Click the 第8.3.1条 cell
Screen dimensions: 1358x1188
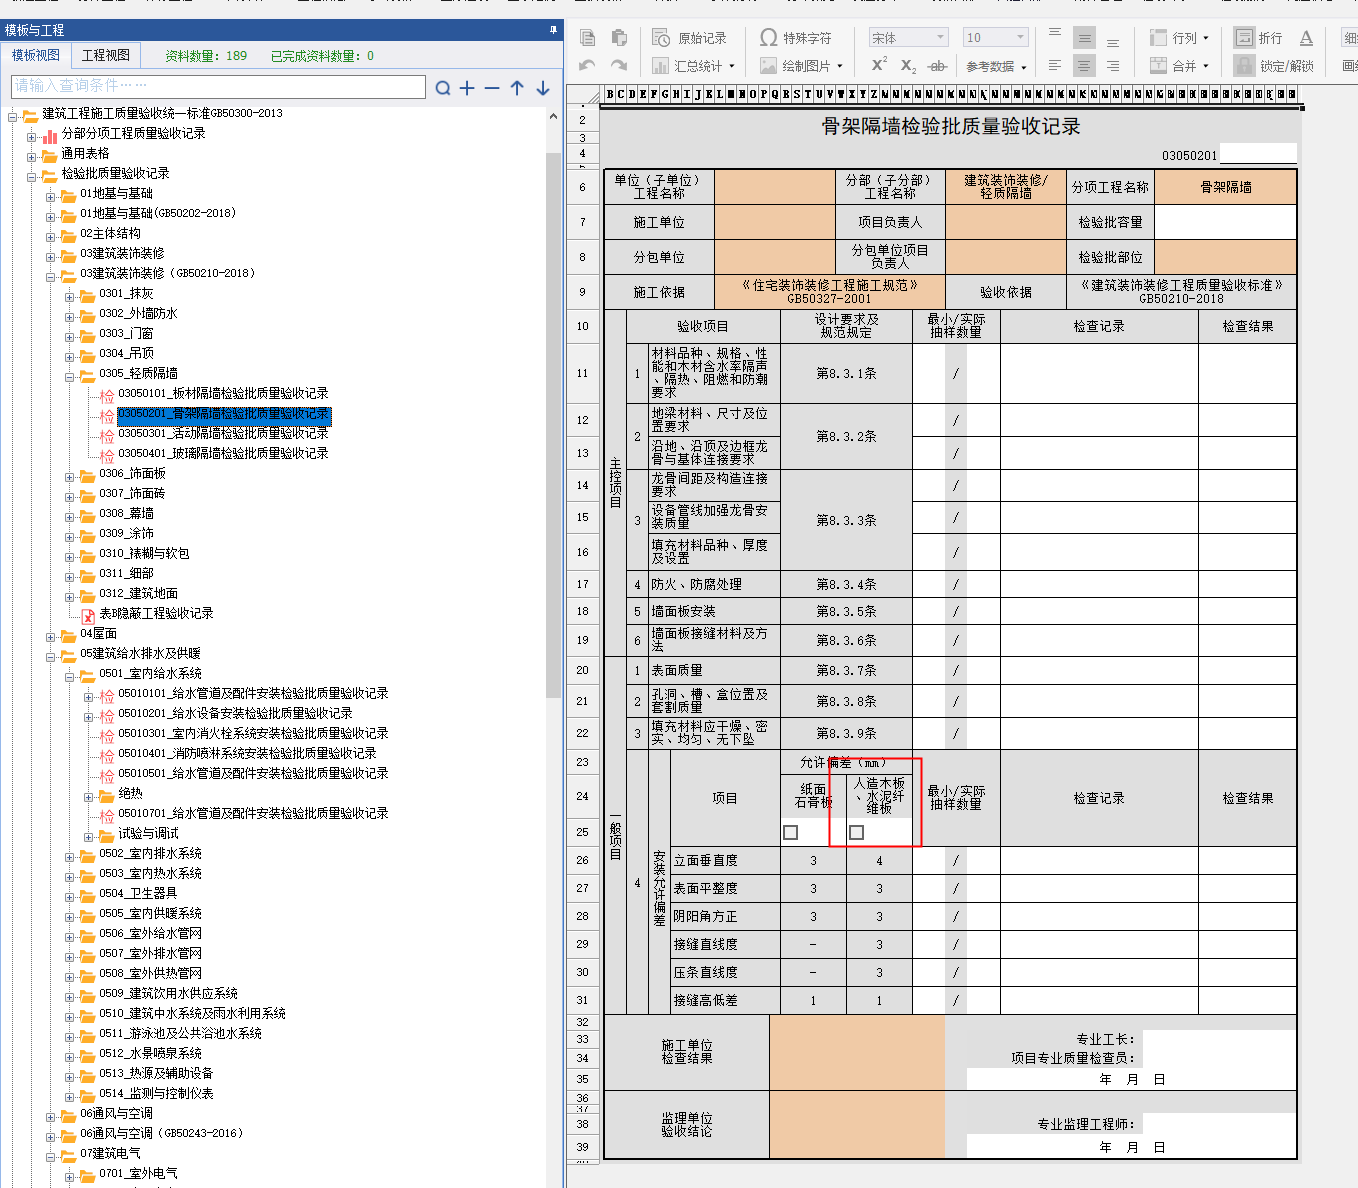[846, 373]
